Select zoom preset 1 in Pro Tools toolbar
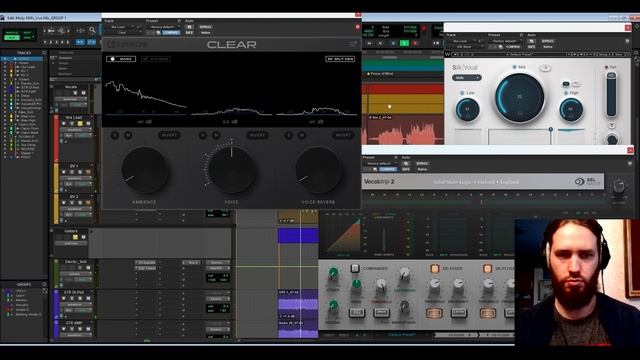This screenshot has width=640, height=360. pyautogui.click(x=45, y=42)
